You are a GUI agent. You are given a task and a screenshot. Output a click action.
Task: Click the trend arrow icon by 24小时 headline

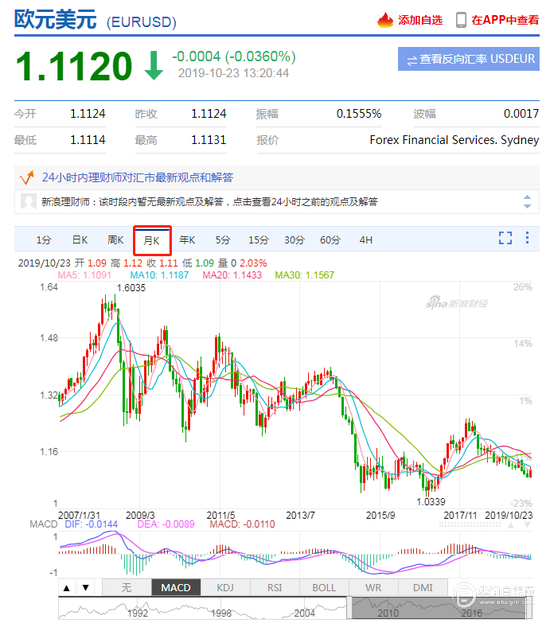(26, 177)
